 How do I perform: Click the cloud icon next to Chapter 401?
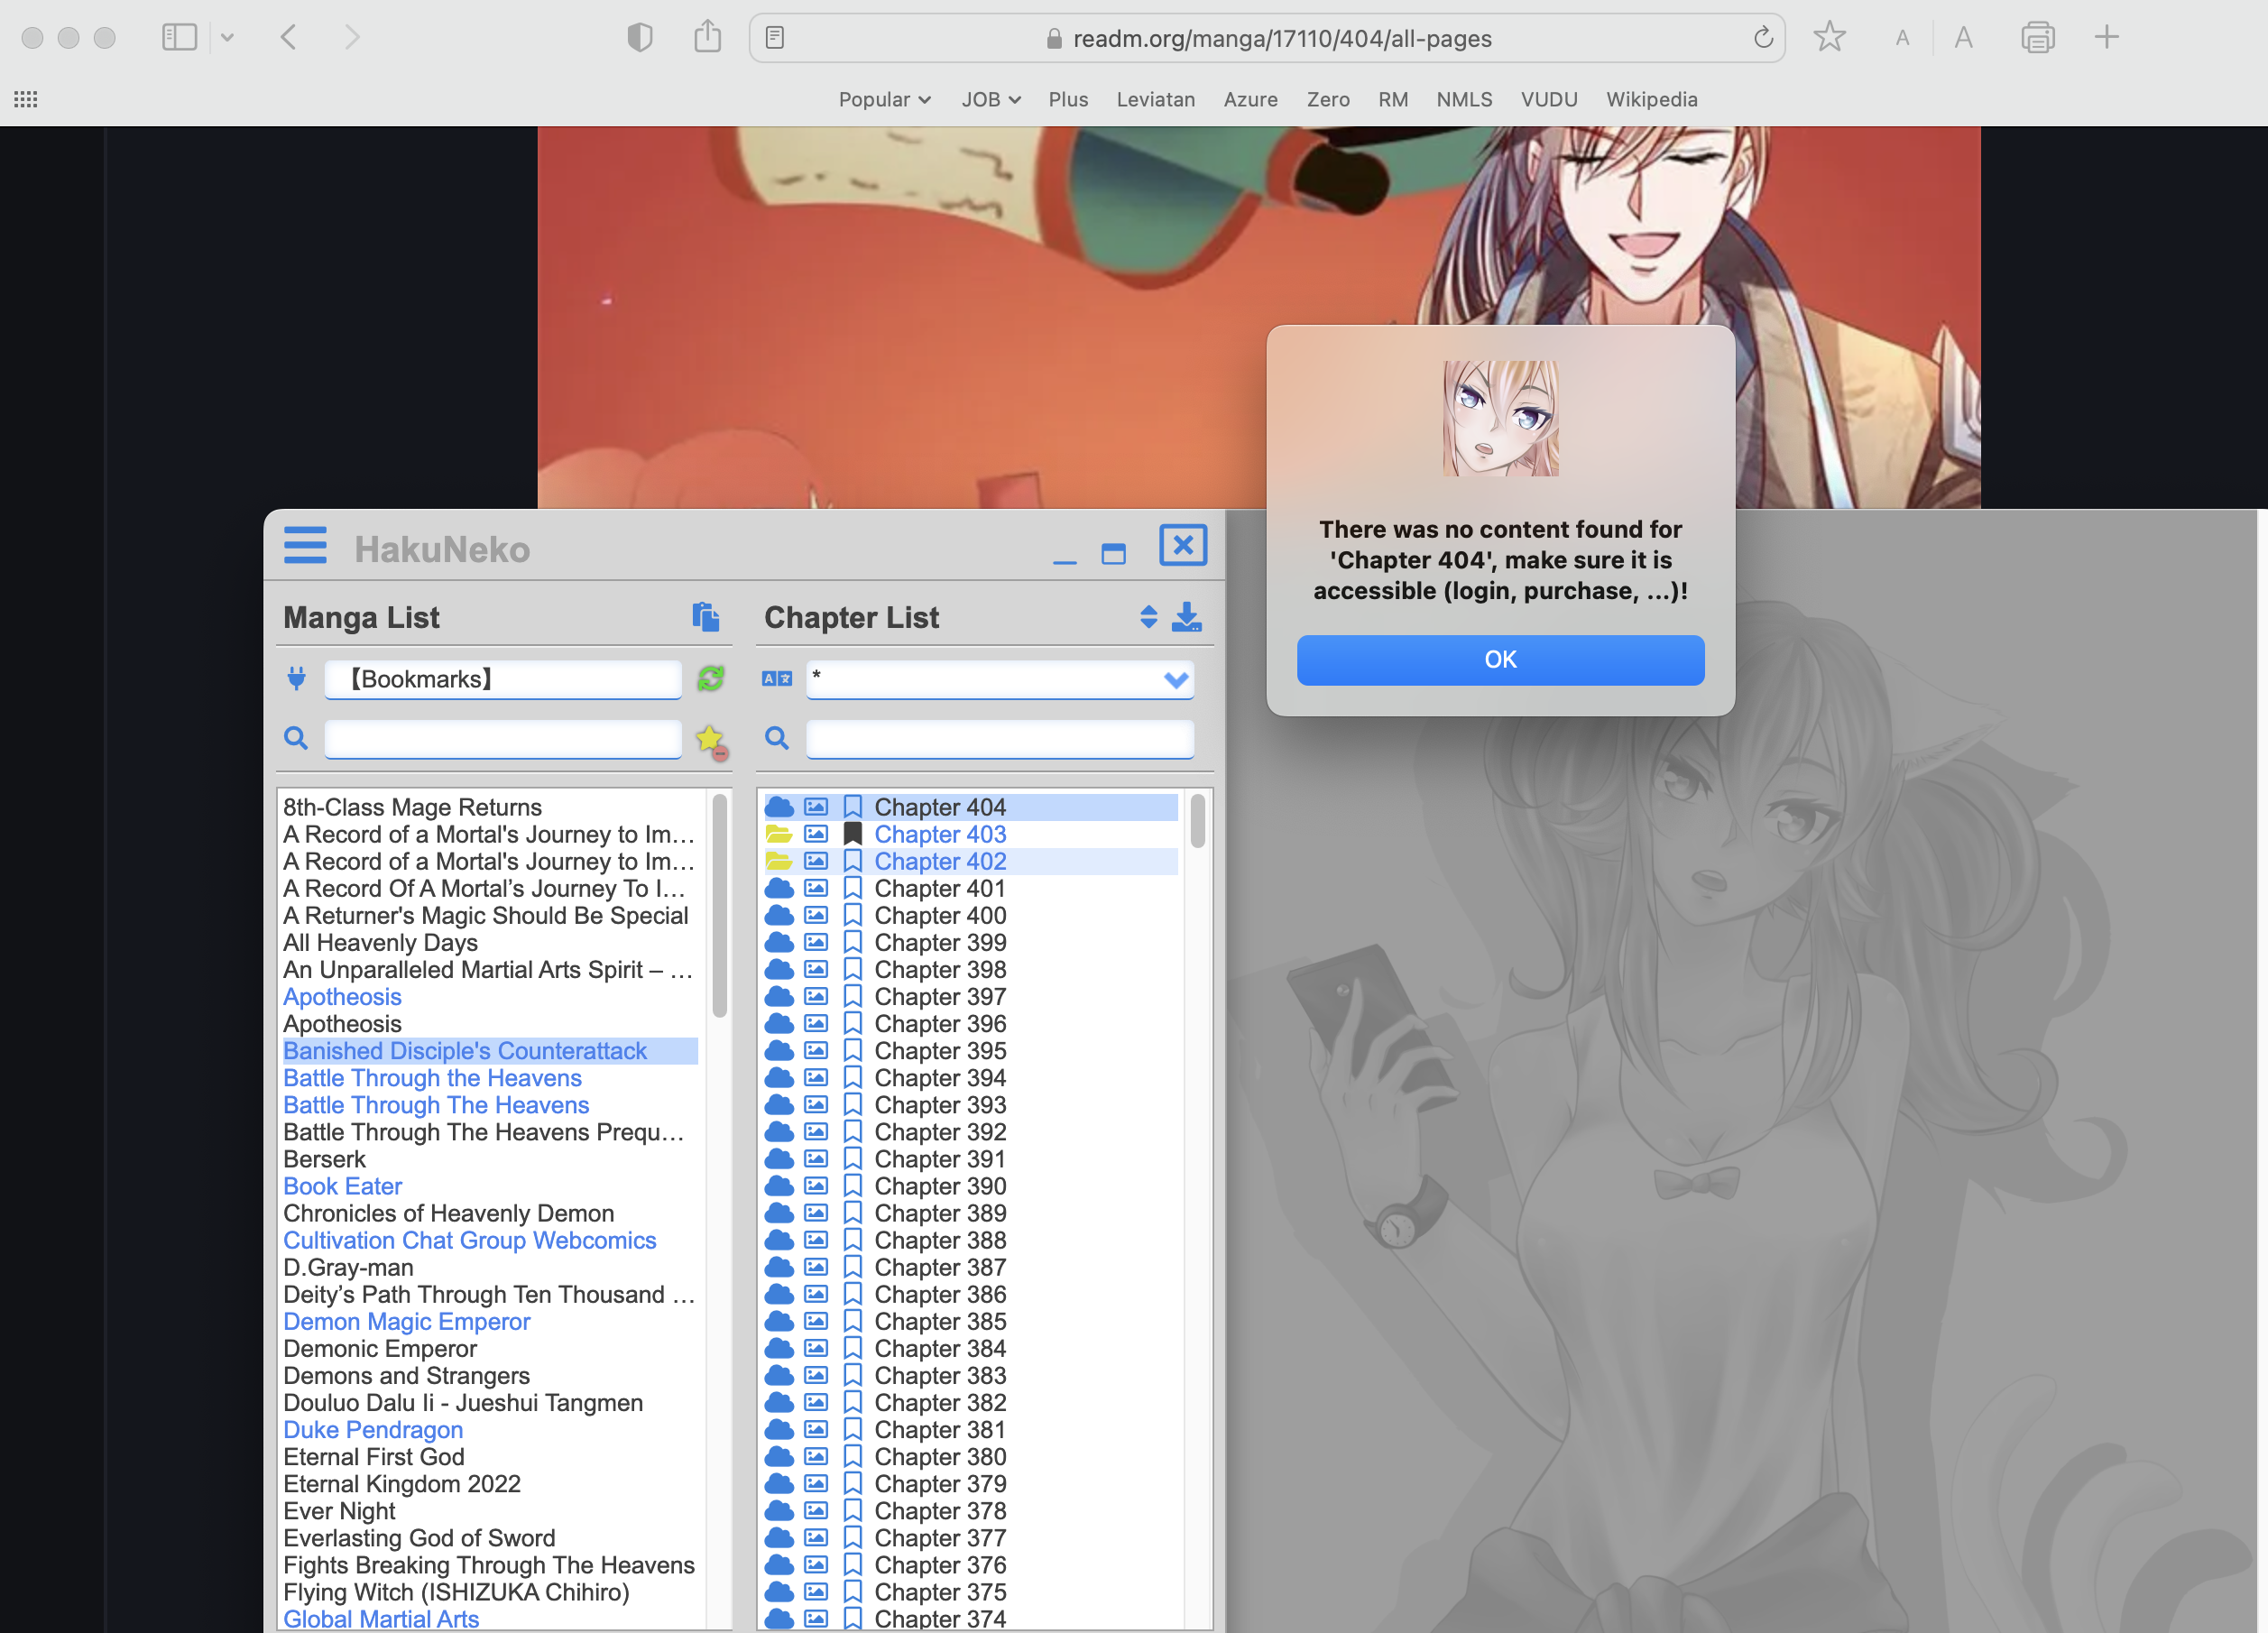[779, 888]
